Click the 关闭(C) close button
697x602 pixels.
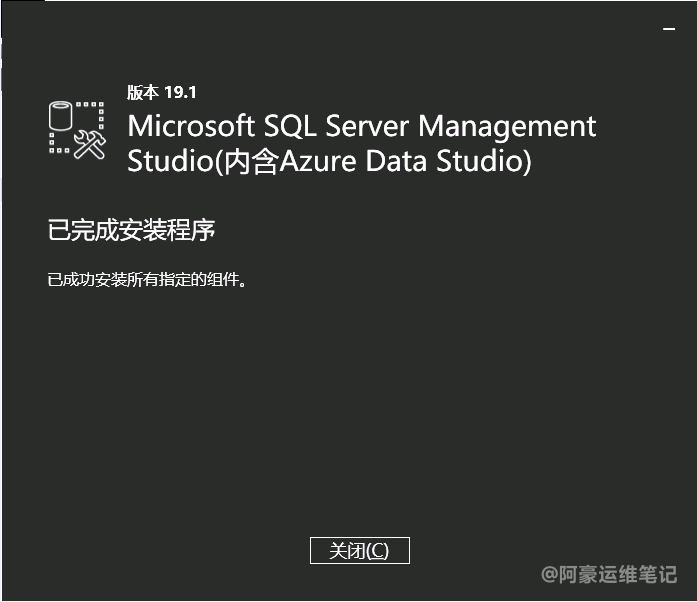coord(360,550)
